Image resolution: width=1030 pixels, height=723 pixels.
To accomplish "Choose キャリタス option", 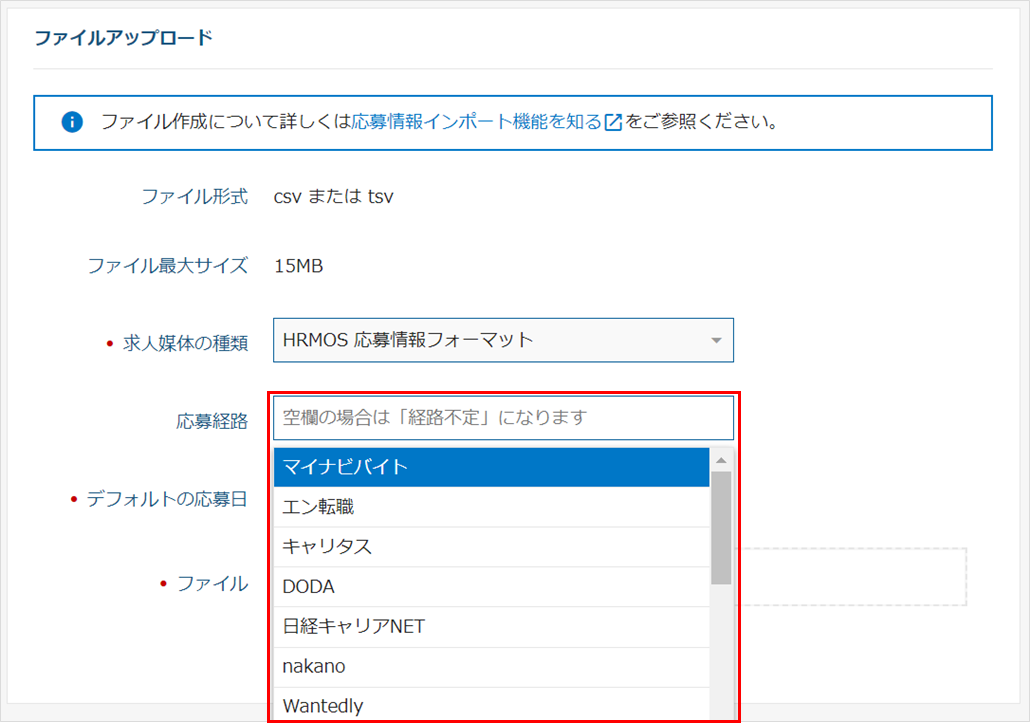I will click(491, 547).
